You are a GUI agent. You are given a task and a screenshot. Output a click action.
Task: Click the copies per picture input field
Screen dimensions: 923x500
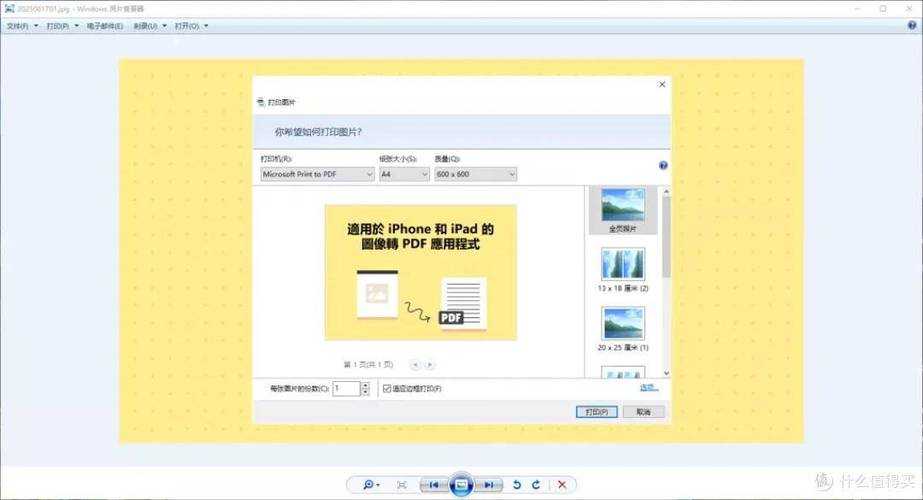(x=346, y=389)
